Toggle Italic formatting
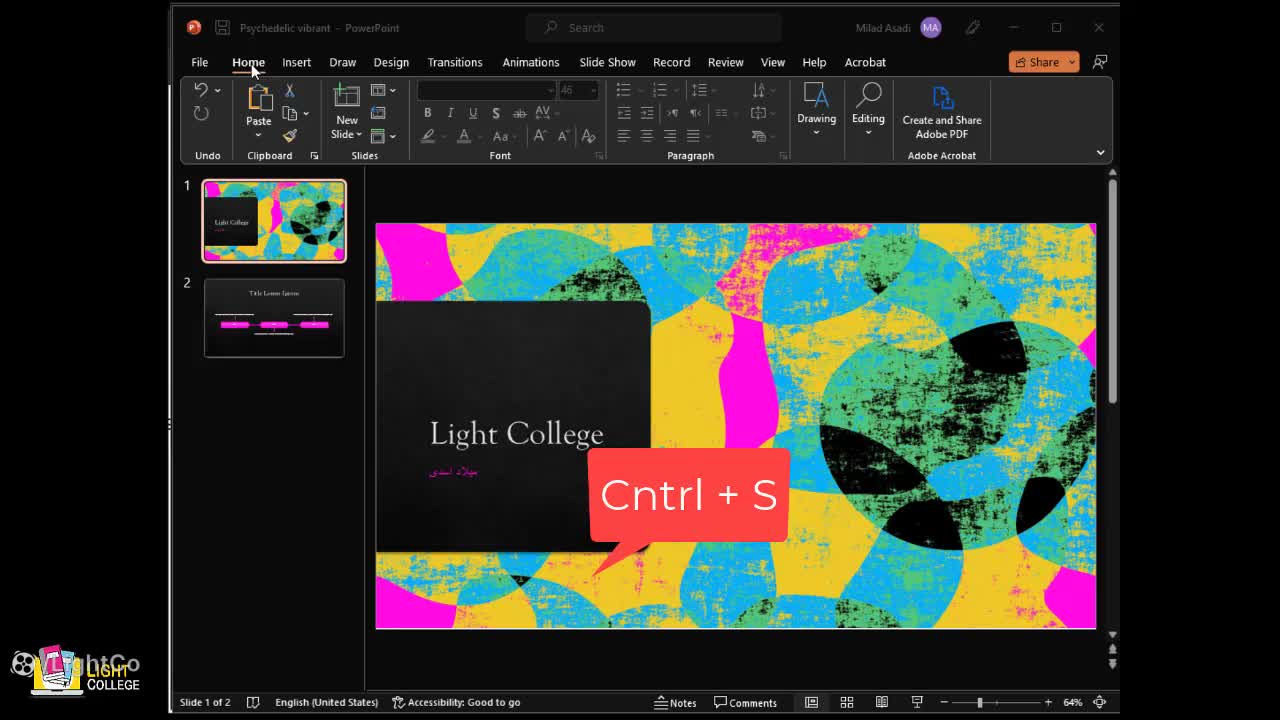Viewport: 1280px width, 720px height. coord(450,113)
